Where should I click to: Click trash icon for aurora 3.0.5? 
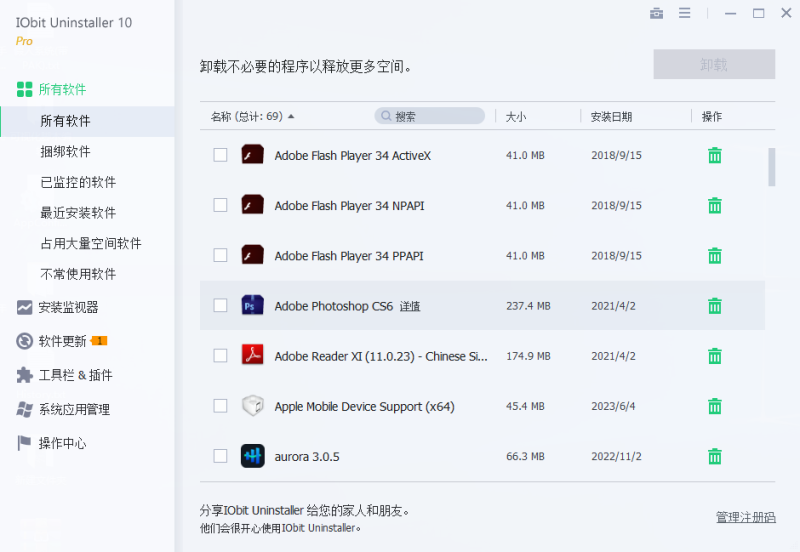tap(715, 456)
